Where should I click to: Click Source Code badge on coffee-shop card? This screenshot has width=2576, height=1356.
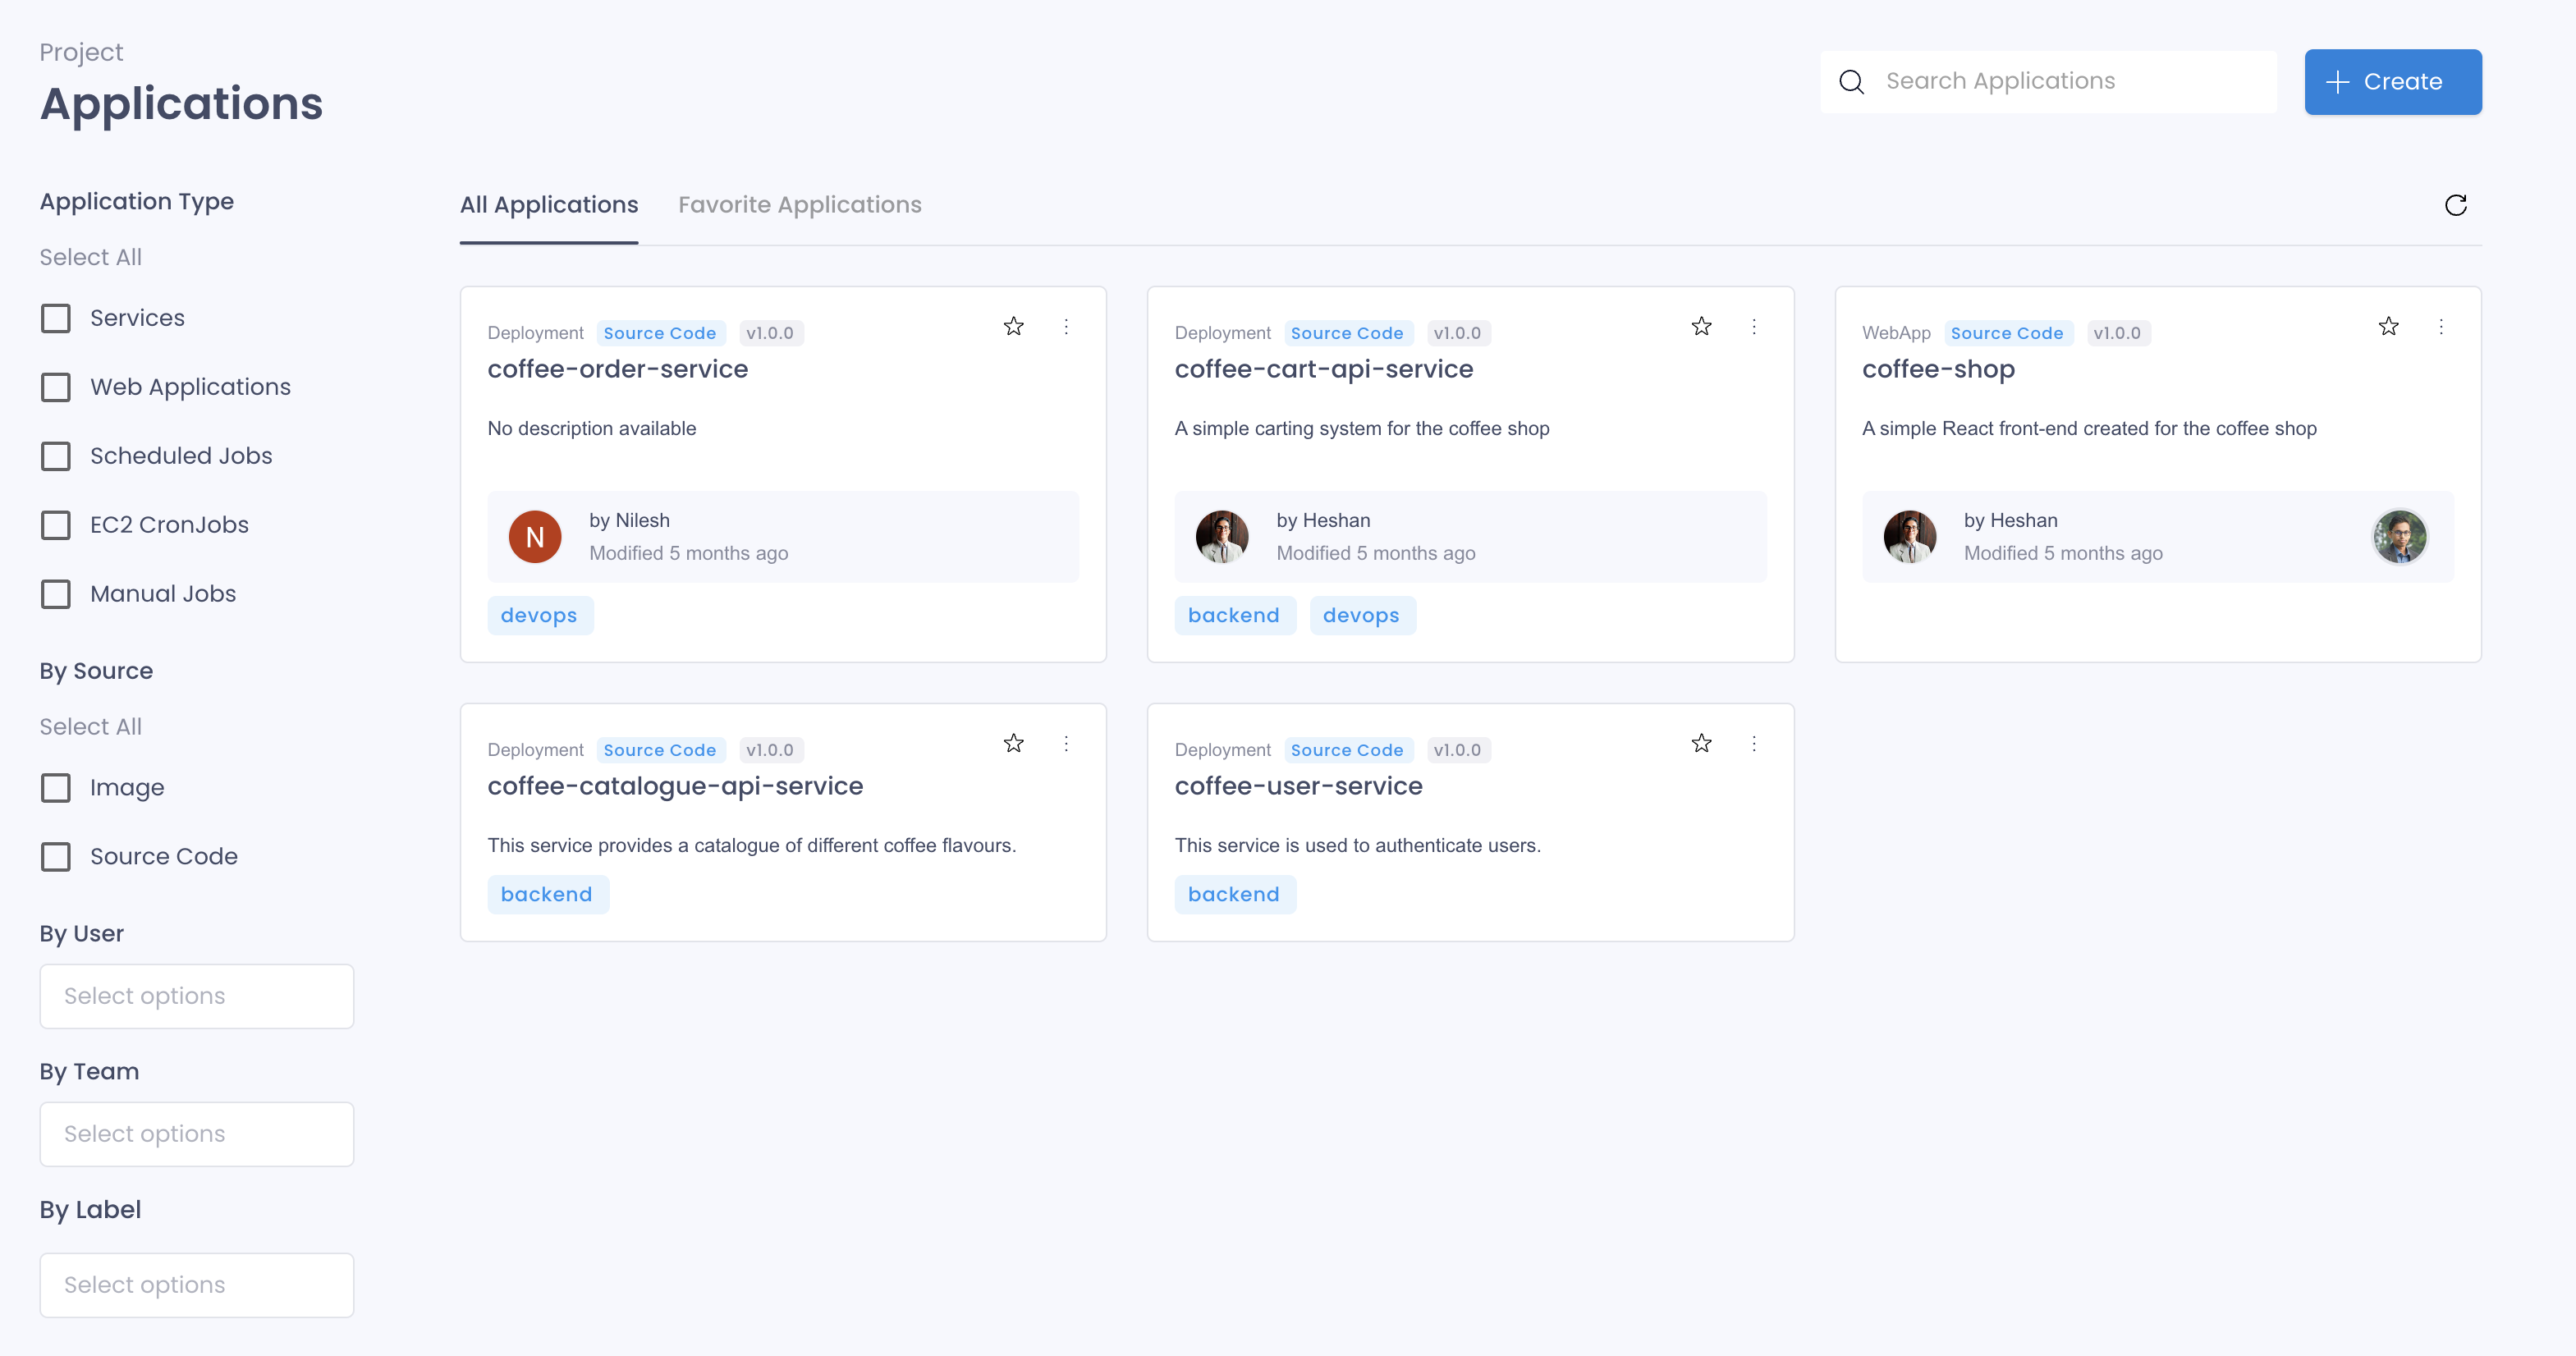click(2007, 333)
